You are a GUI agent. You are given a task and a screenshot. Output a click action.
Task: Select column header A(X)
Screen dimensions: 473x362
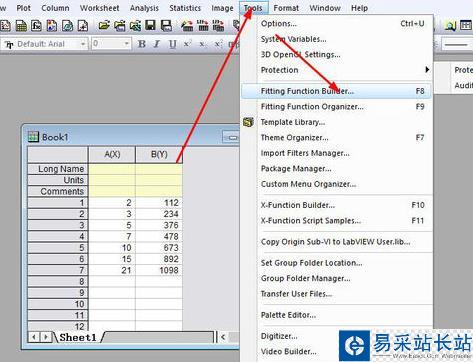pos(112,154)
